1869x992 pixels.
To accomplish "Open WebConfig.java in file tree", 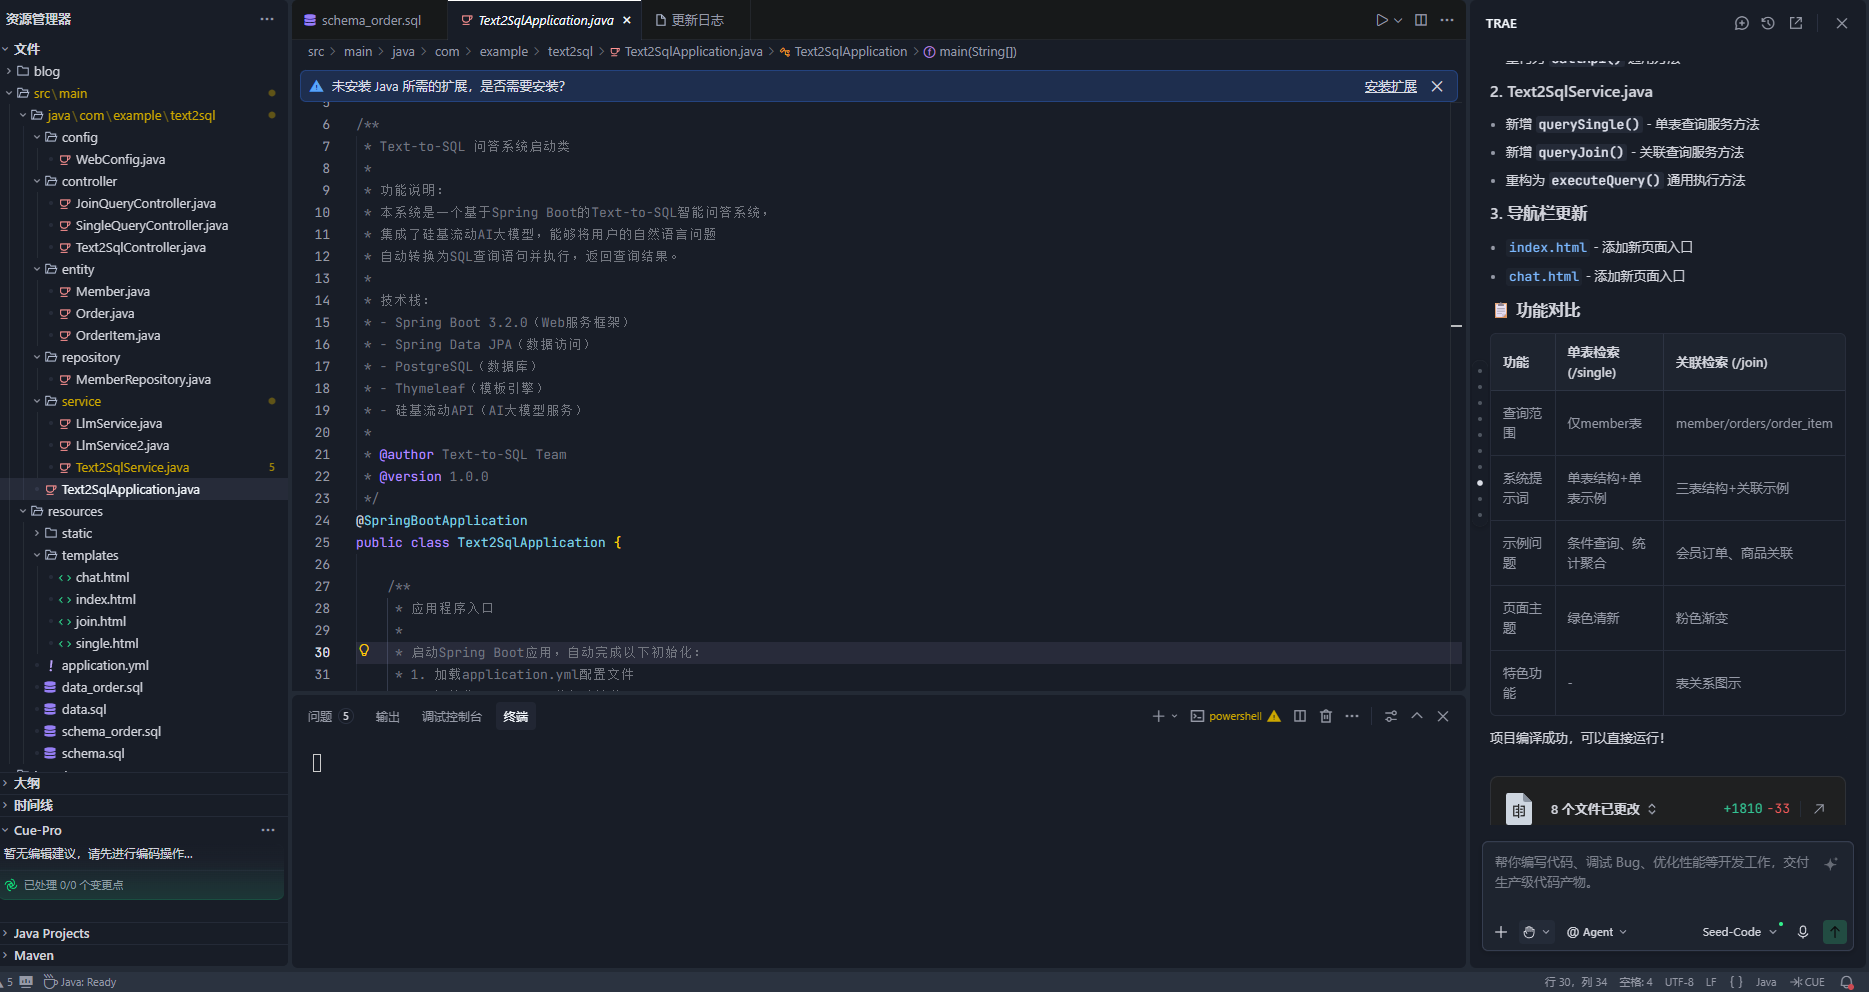I will coord(120,159).
